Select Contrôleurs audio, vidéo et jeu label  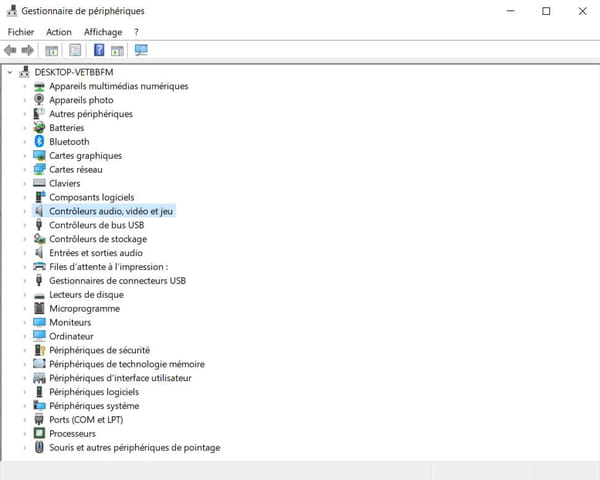111,211
